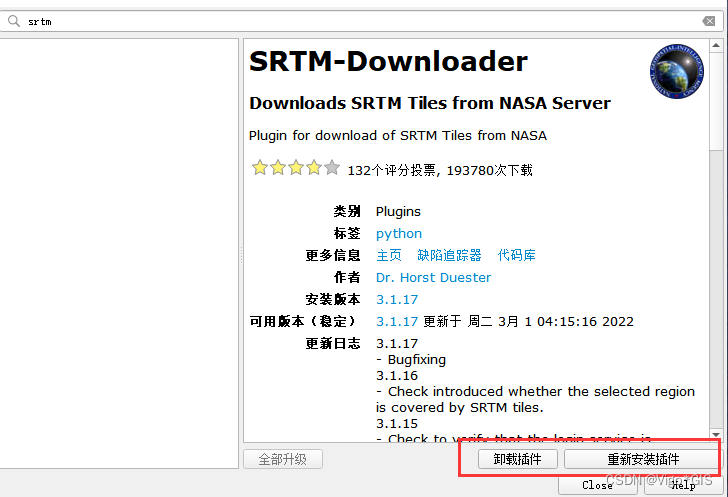Click the third rating star
The image size is (728, 497).
(x=296, y=167)
